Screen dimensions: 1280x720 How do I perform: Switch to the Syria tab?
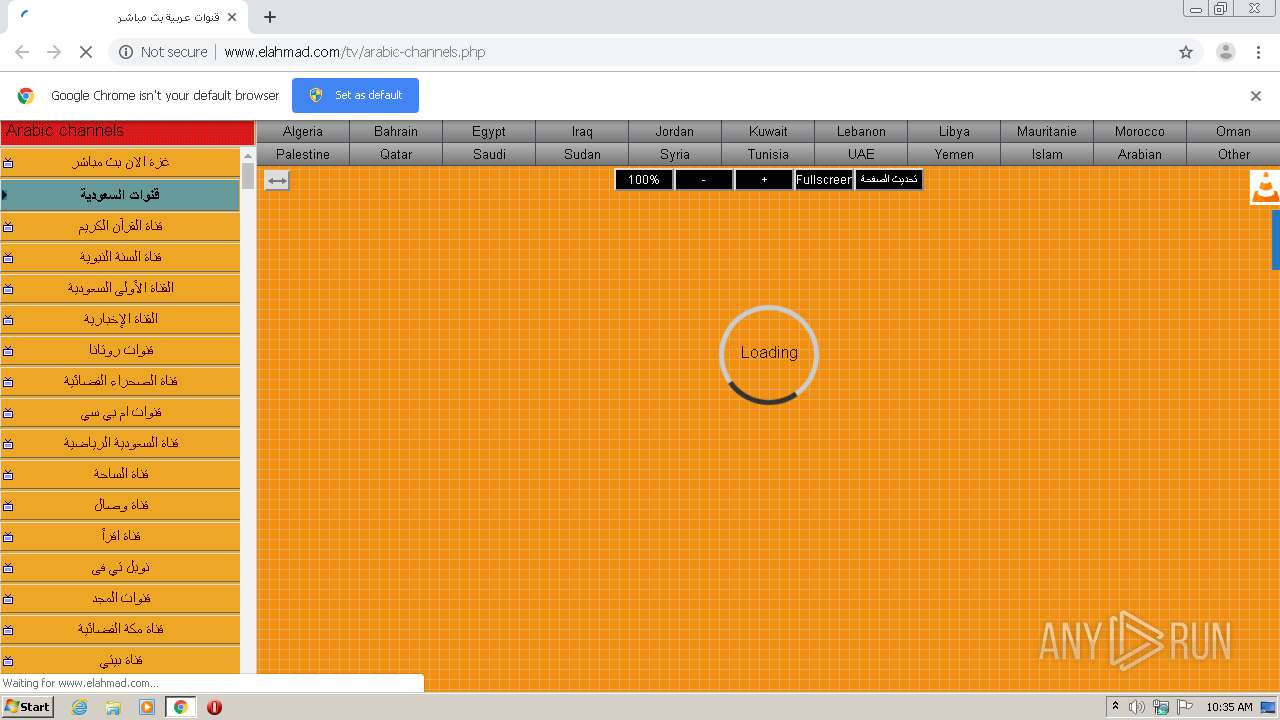tap(675, 154)
